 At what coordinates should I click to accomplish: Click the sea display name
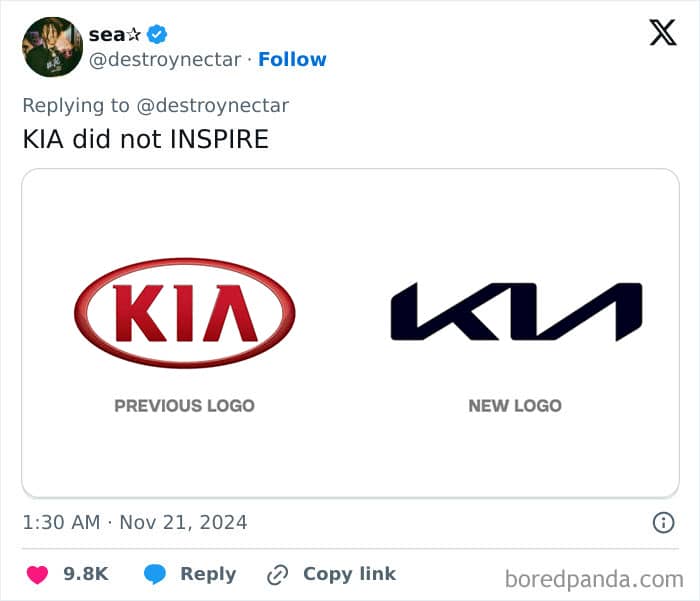coord(107,35)
